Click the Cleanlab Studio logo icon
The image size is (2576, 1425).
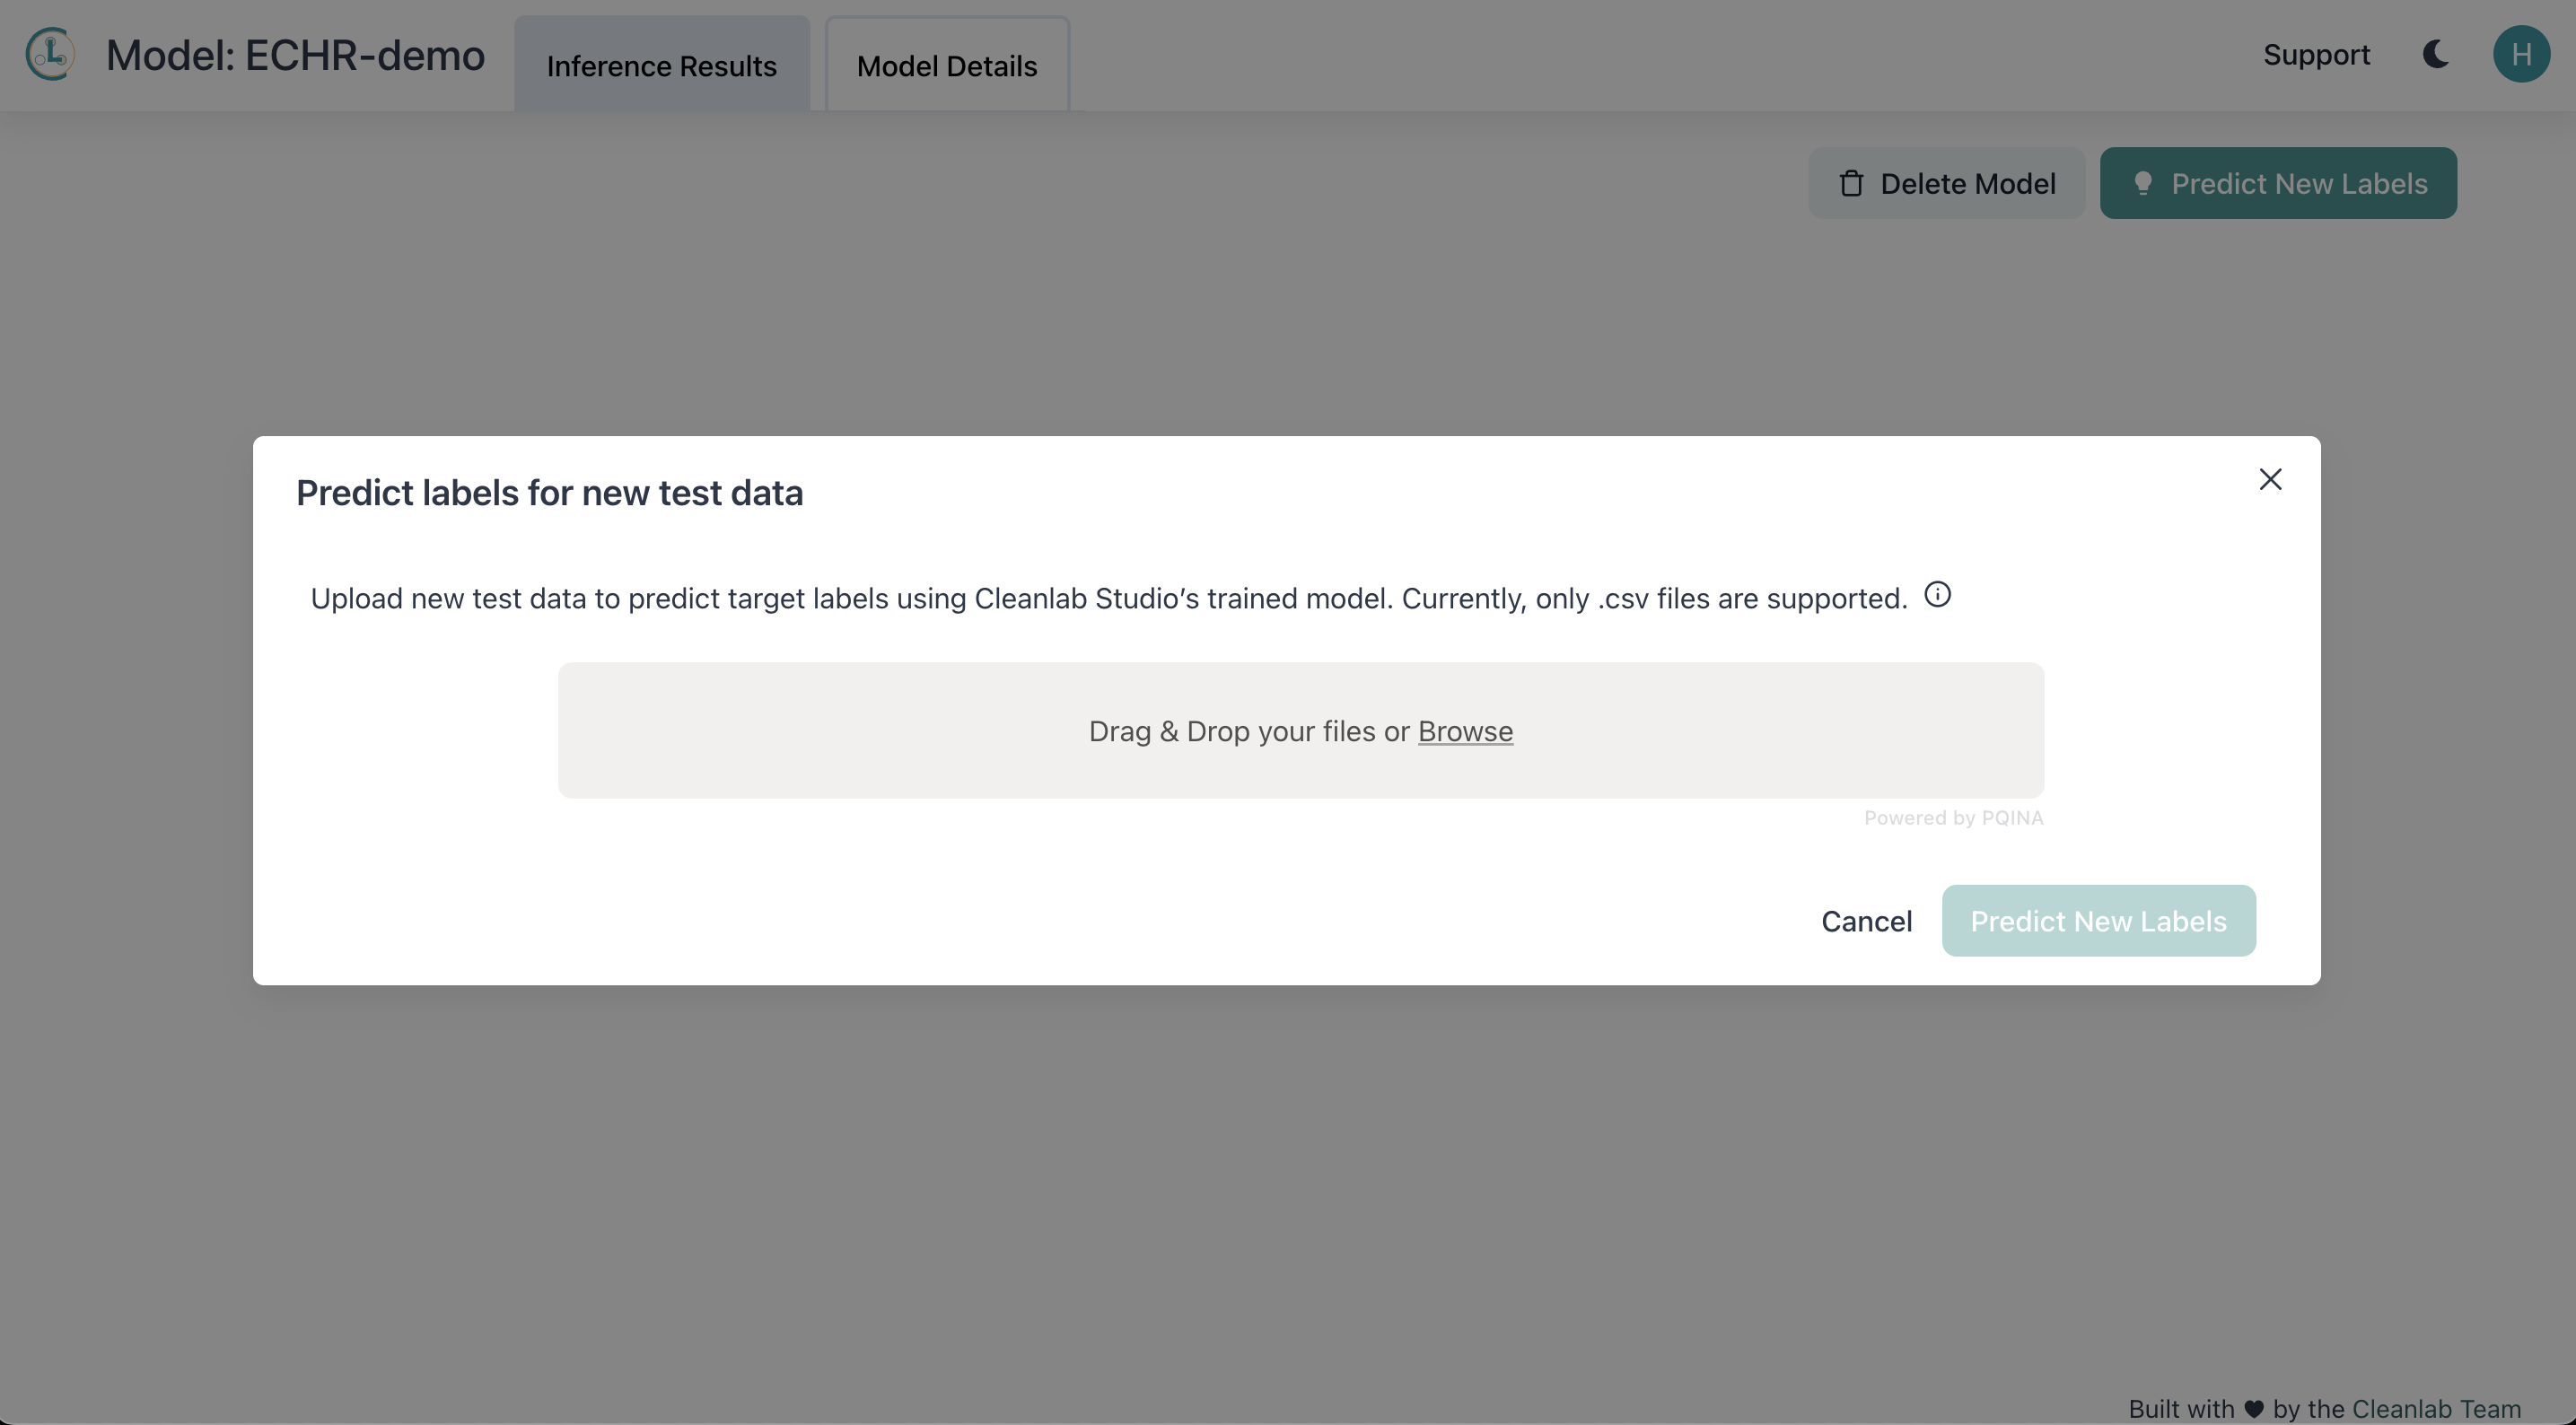pyautogui.click(x=49, y=53)
